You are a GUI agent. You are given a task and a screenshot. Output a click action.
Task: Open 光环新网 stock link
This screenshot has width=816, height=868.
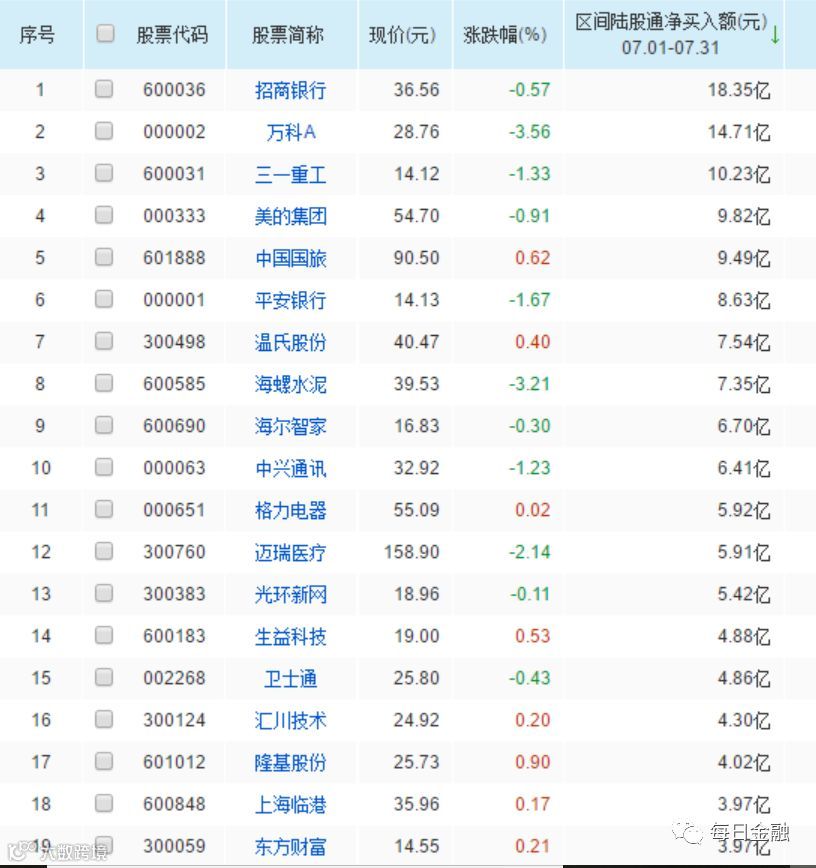click(x=291, y=595)
